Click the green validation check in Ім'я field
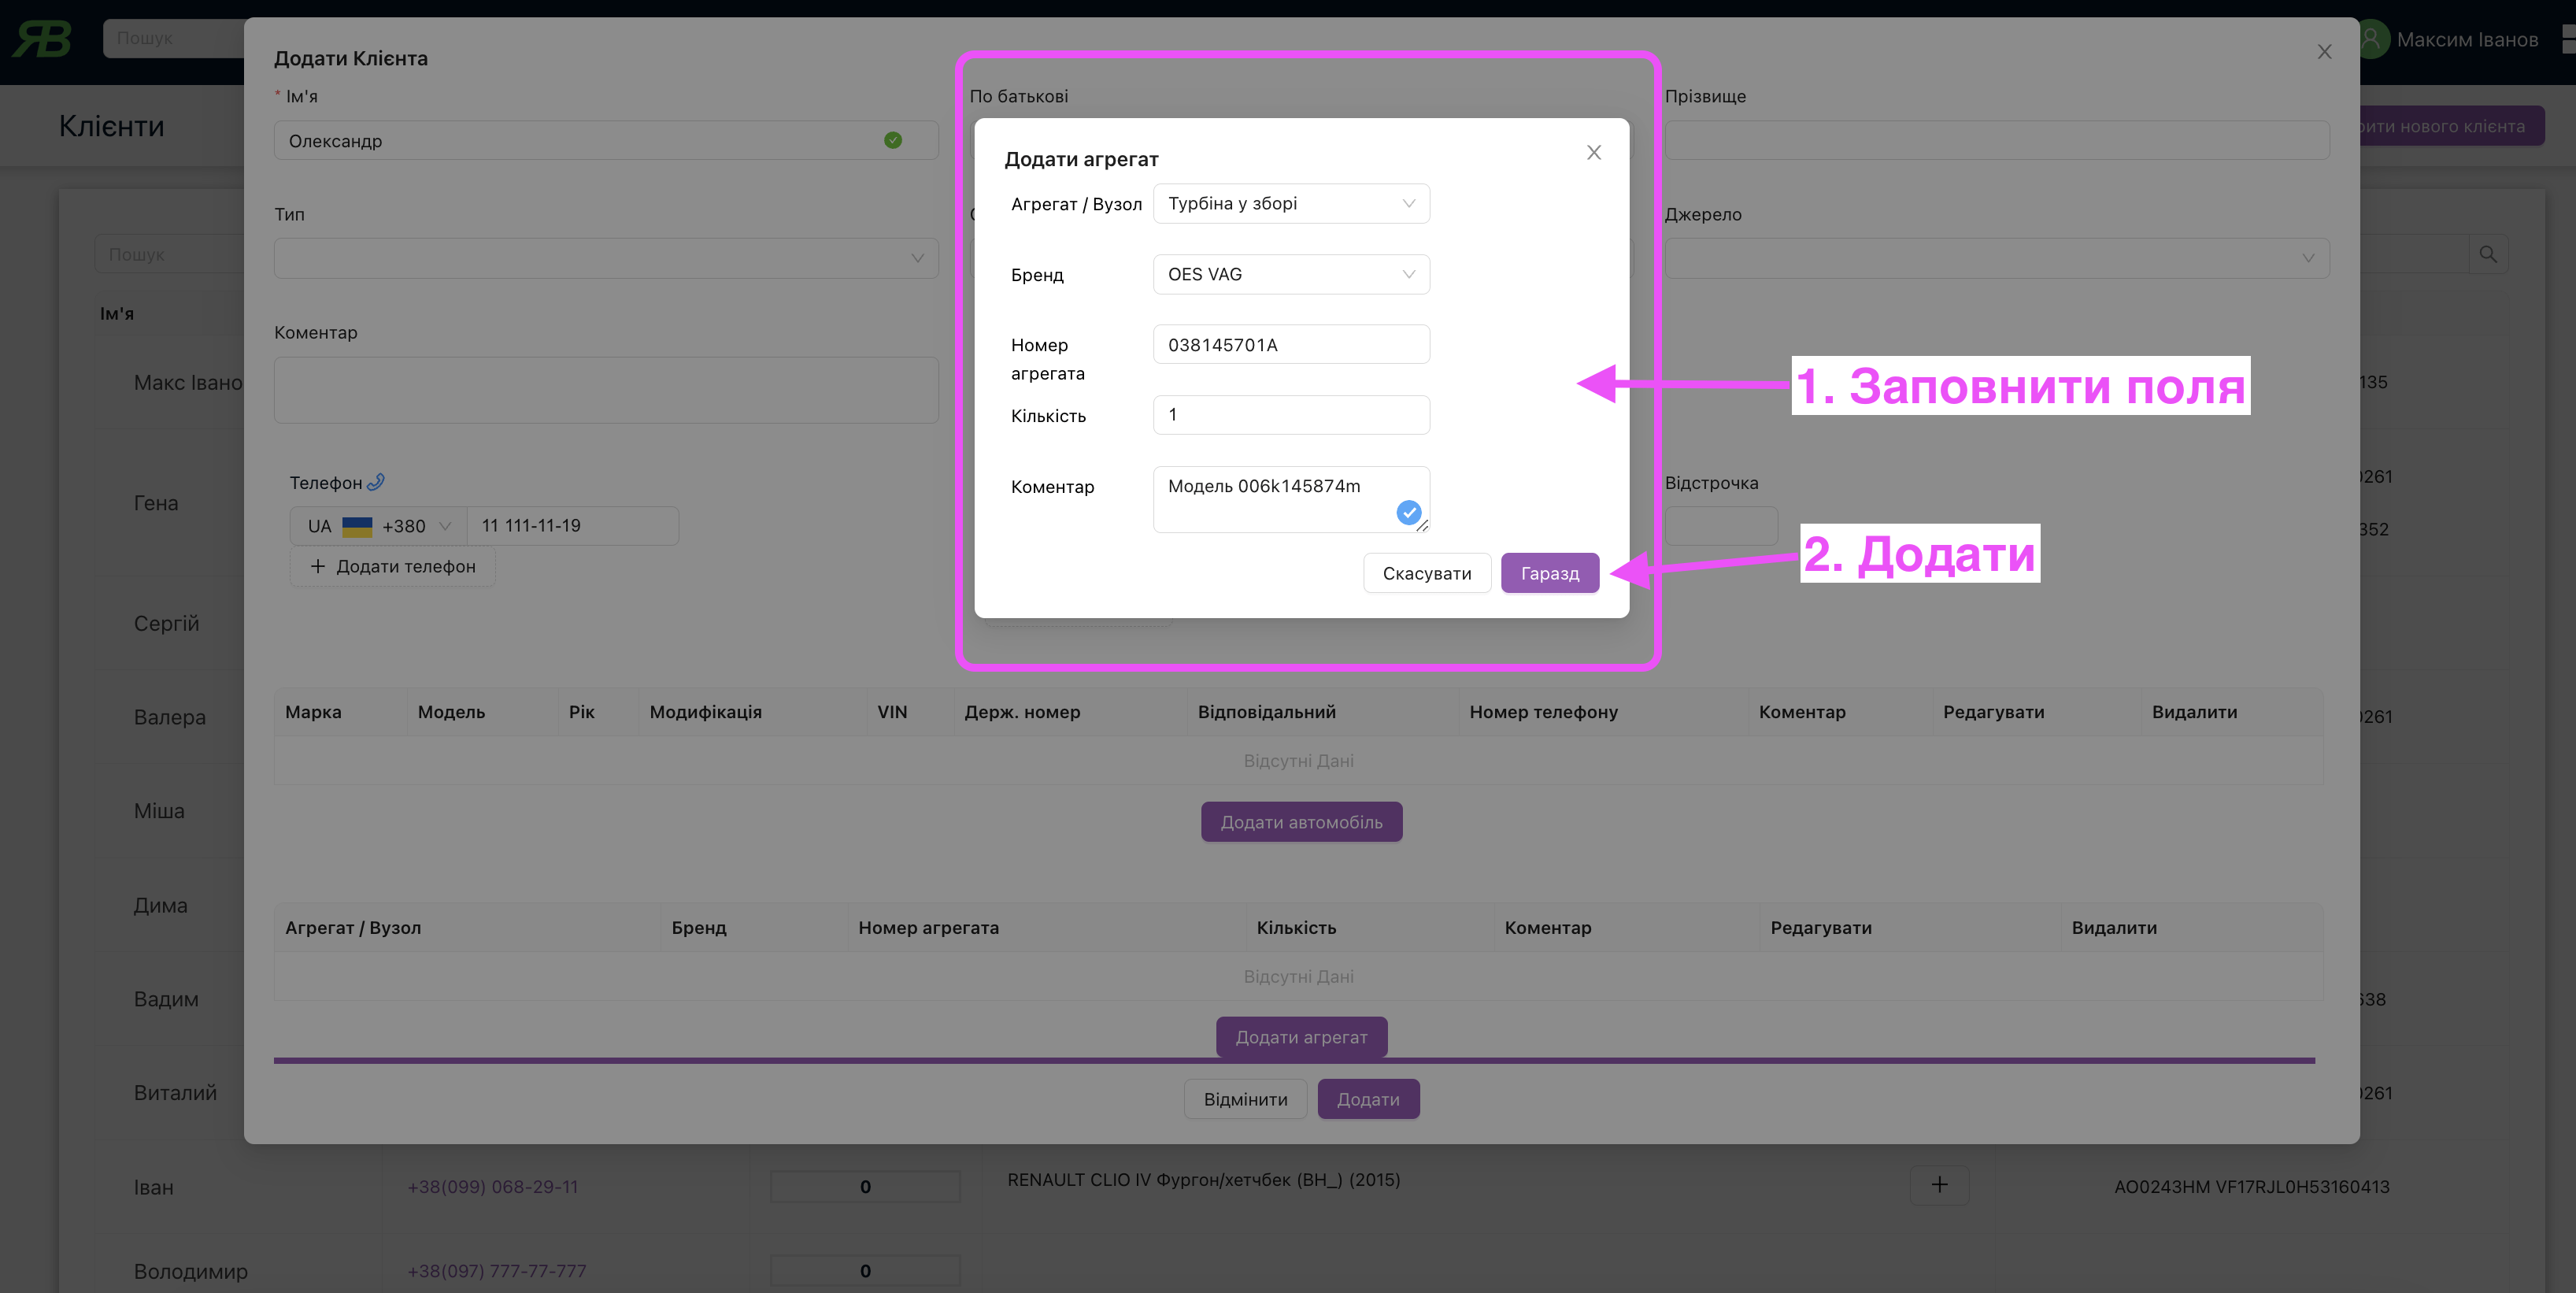This screenshot has width=2576, height=1293. (893, 140)
